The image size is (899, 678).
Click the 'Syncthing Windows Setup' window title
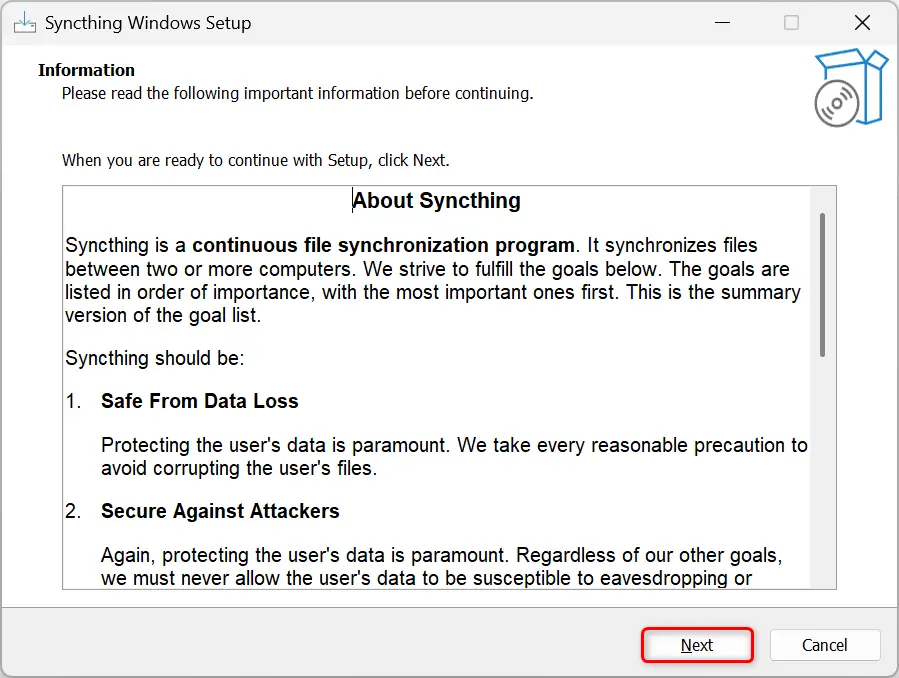tap(148, 23)
